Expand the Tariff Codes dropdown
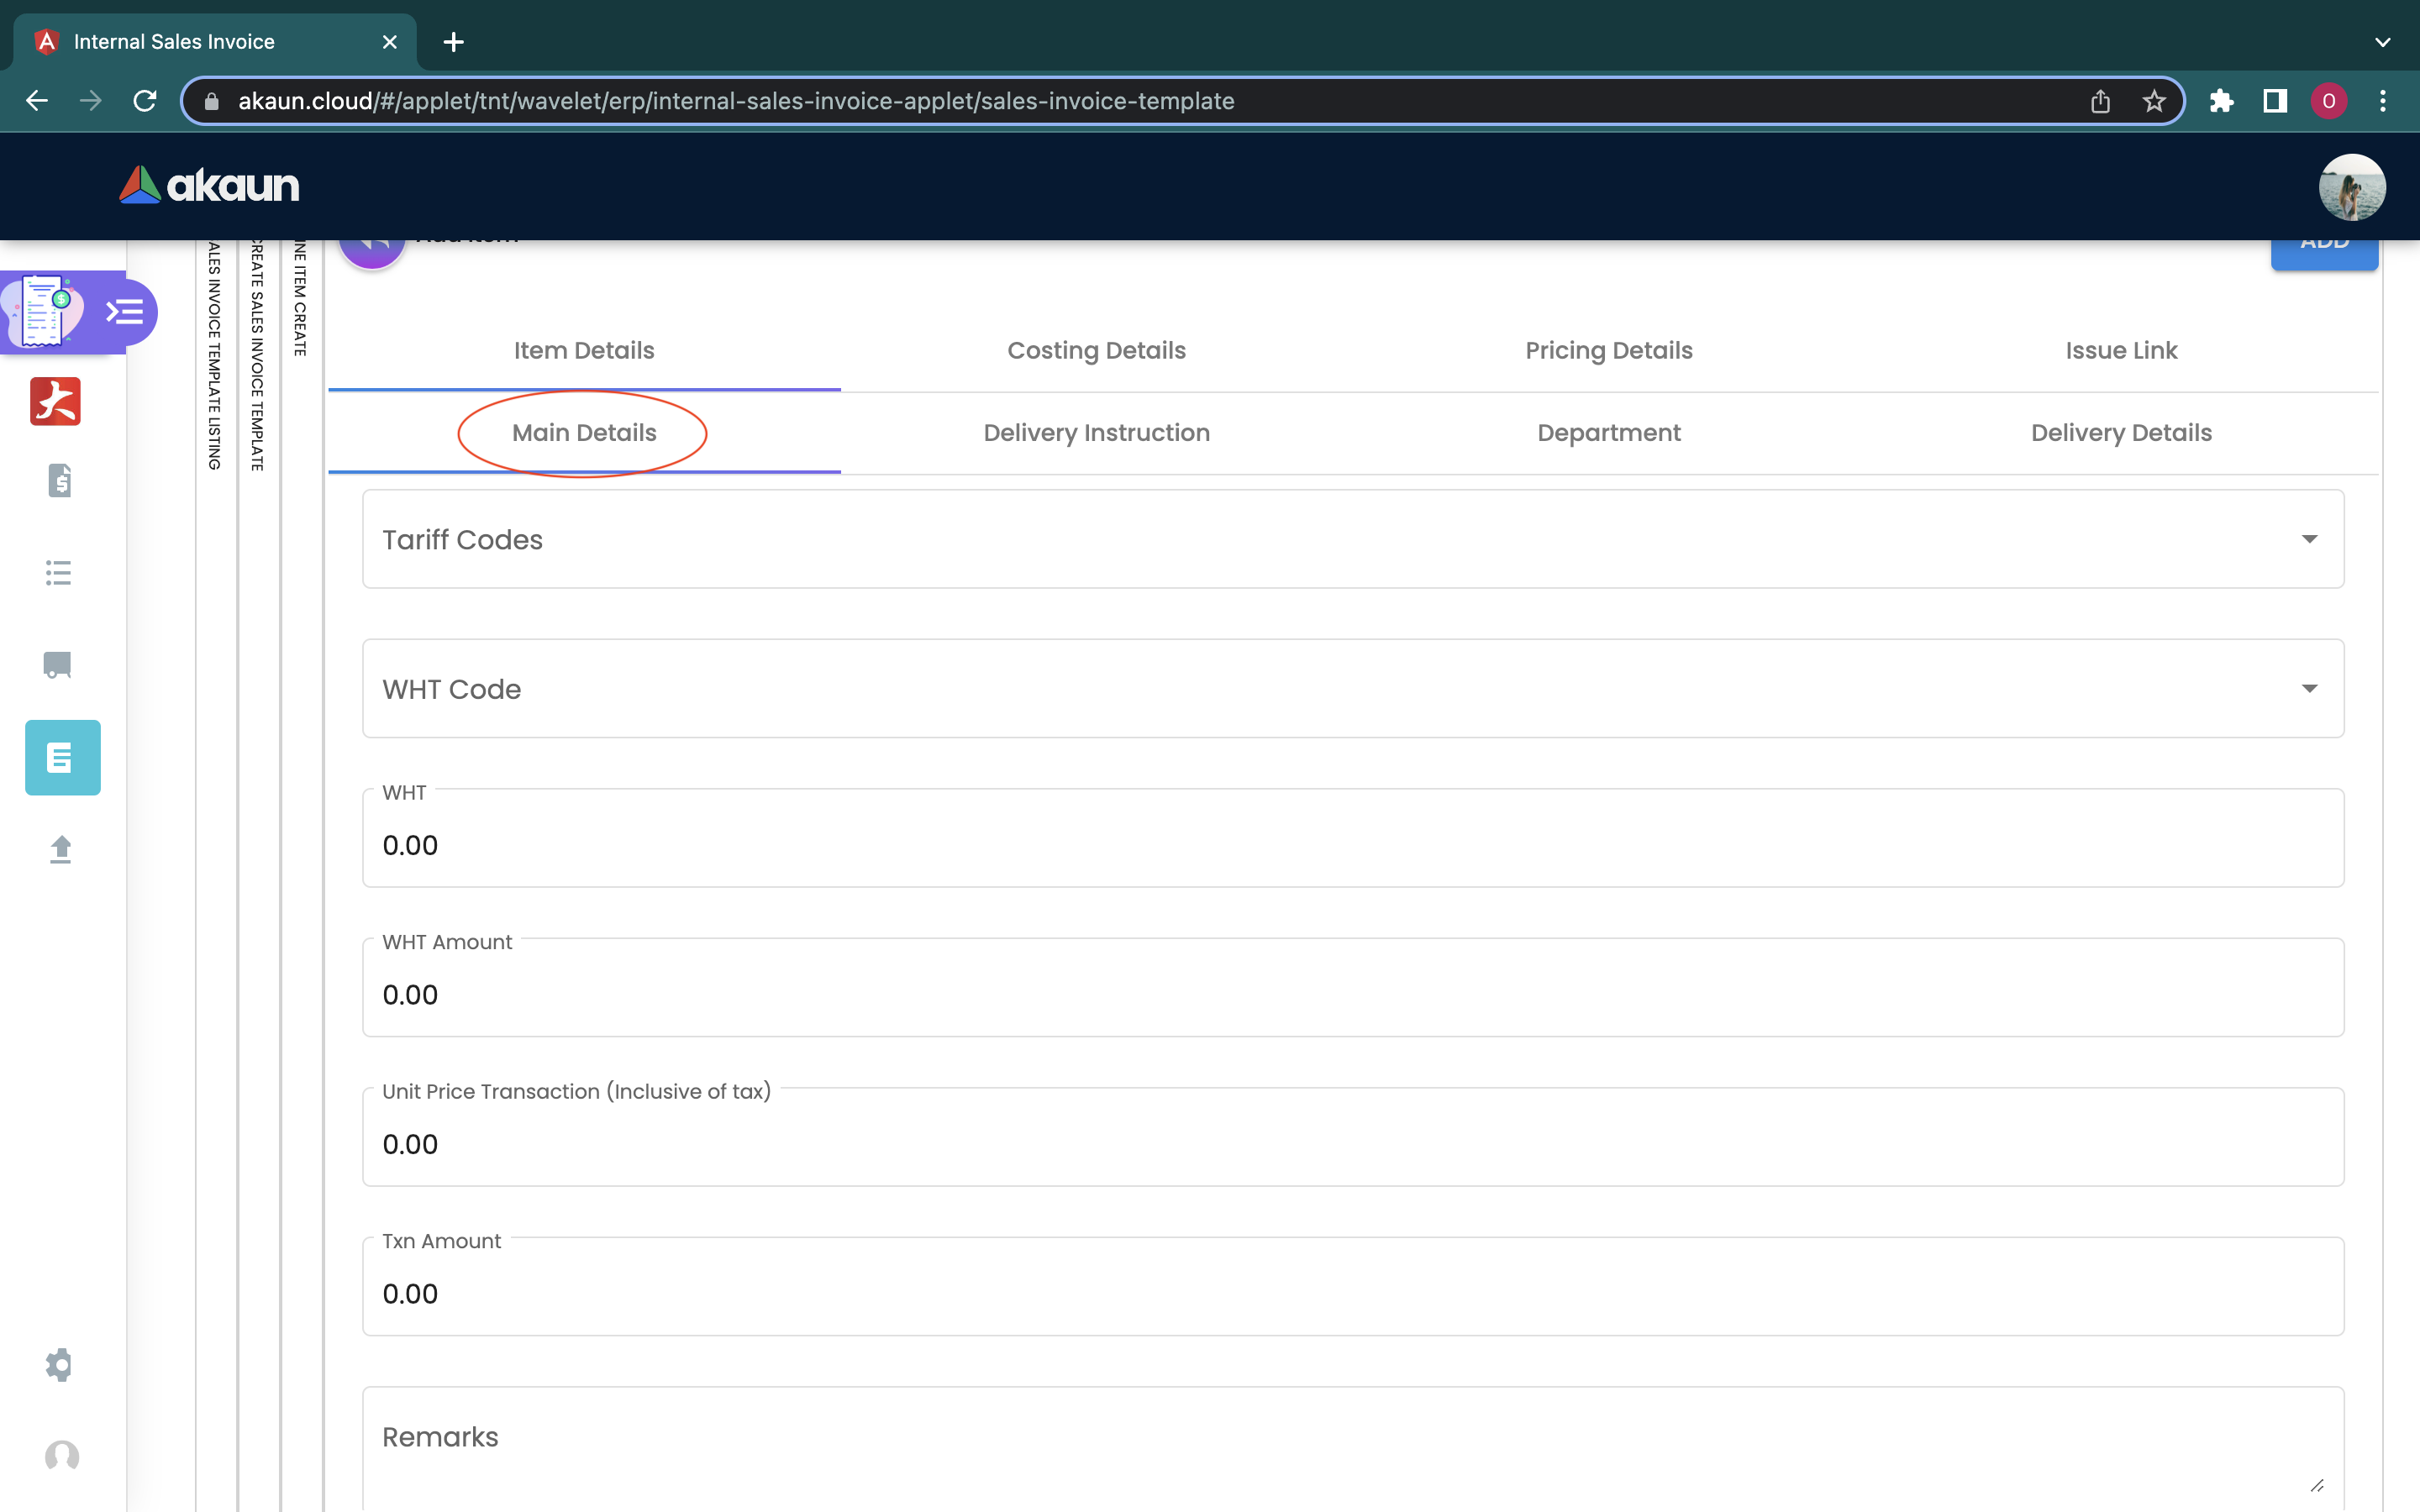 [x=1352, y=539]
